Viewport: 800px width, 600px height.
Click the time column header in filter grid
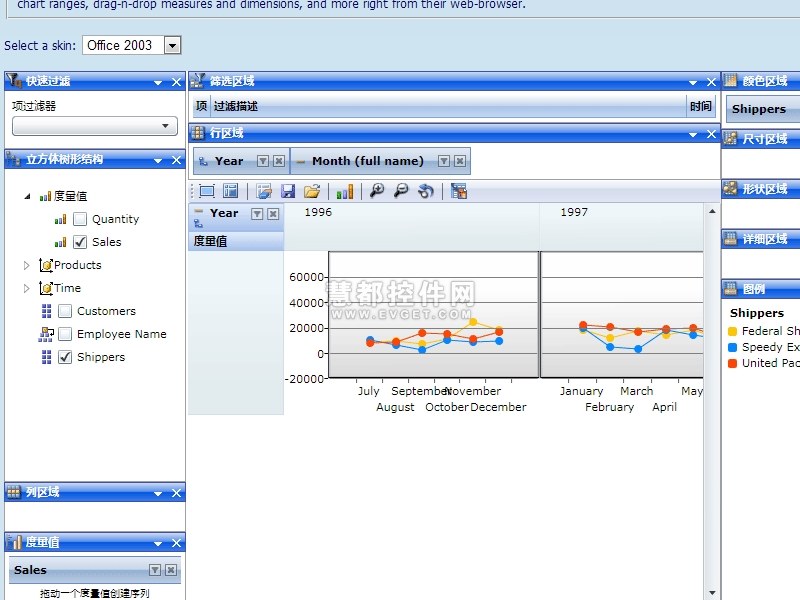pos(701,106)
